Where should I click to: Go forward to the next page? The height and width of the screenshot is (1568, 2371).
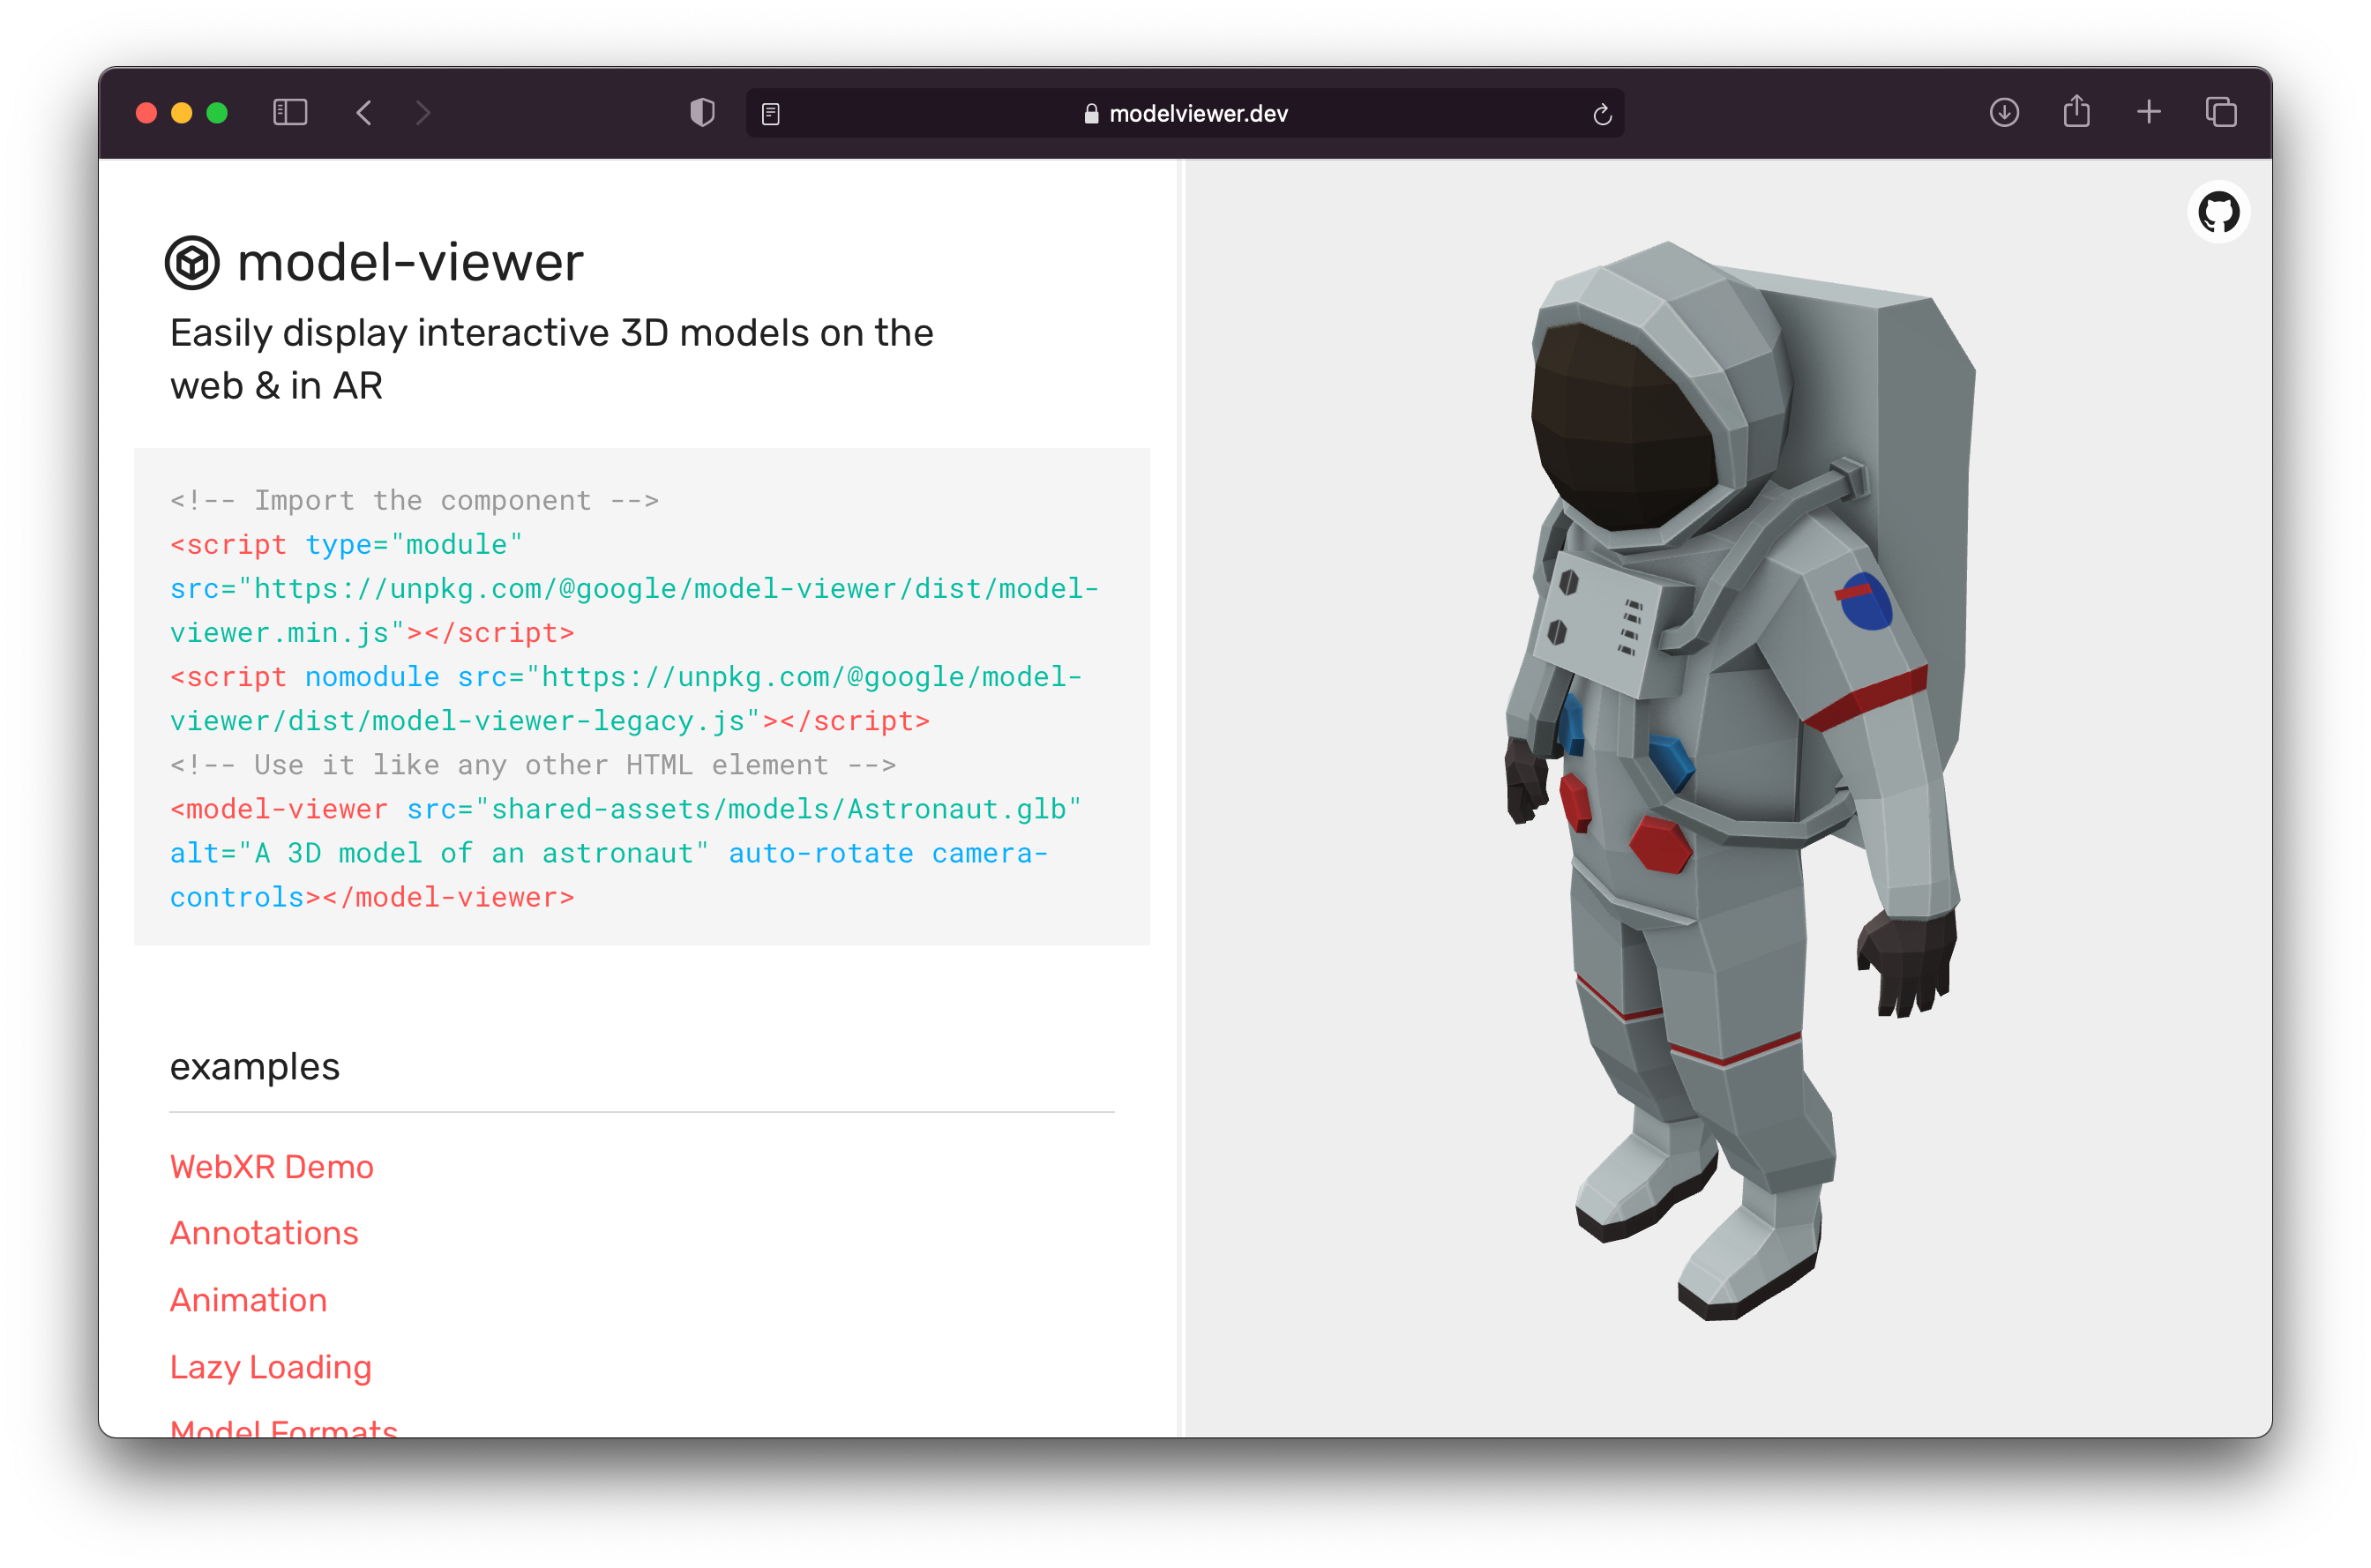point(423,113)
